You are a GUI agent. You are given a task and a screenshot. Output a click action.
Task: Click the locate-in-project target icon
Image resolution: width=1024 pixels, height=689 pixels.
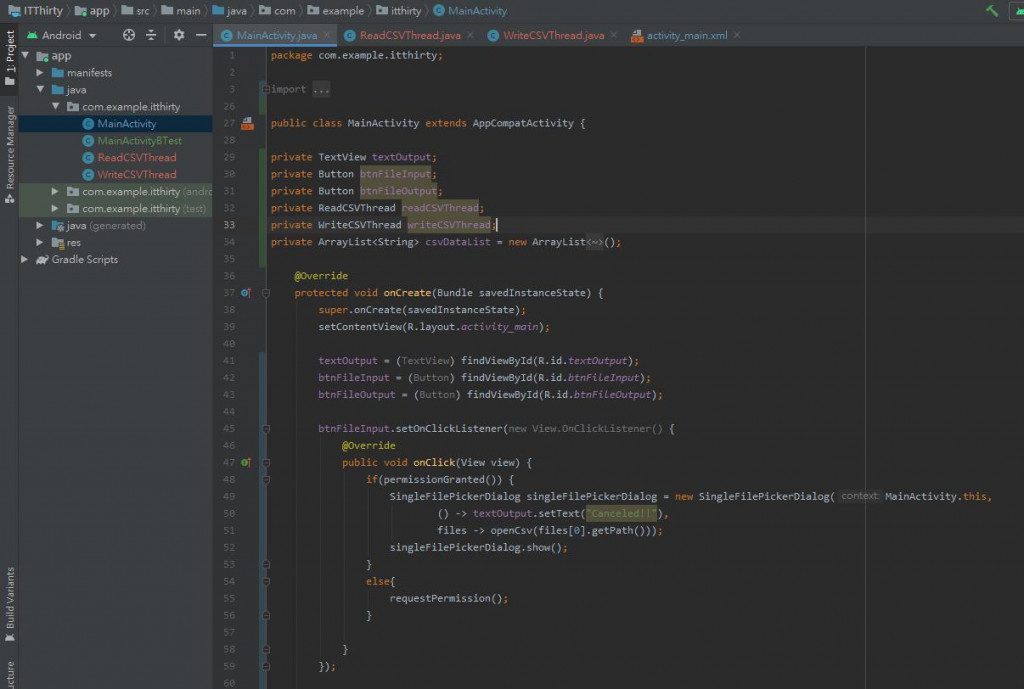click(x=129, y=35)
